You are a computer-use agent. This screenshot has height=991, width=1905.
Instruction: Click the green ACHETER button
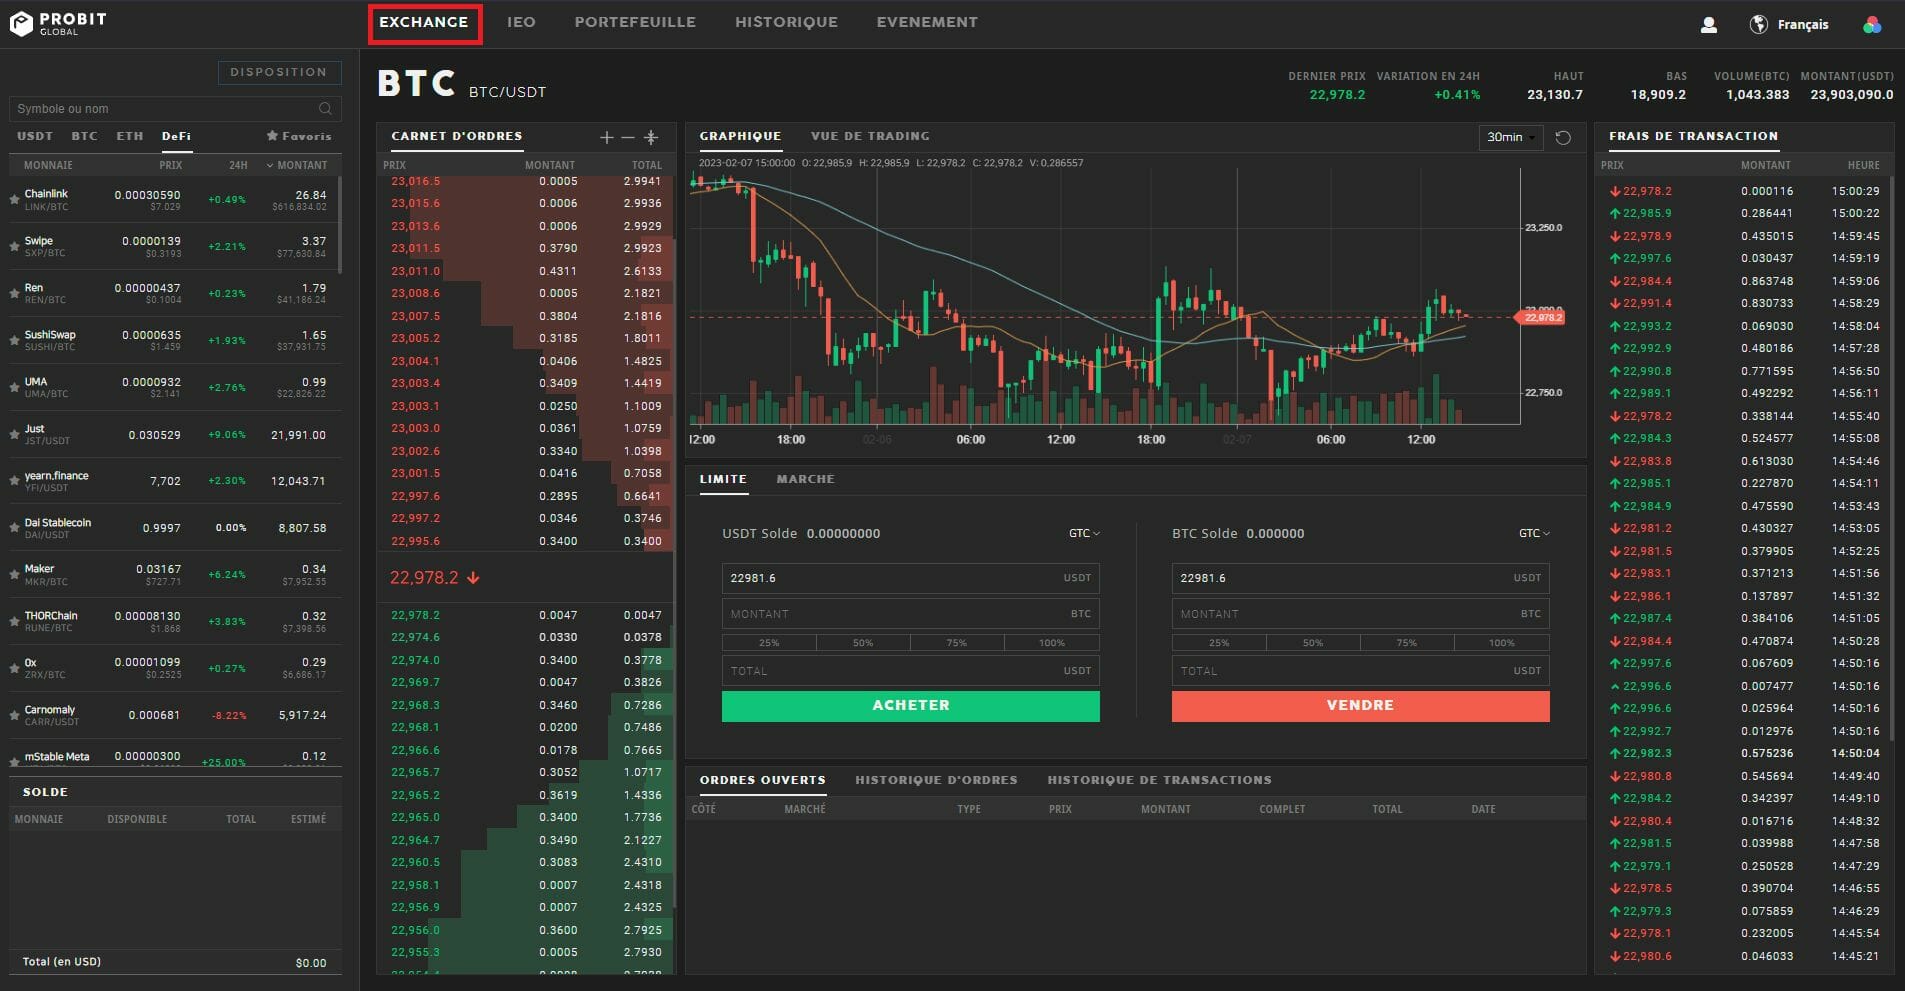click(x=910, y=706)
